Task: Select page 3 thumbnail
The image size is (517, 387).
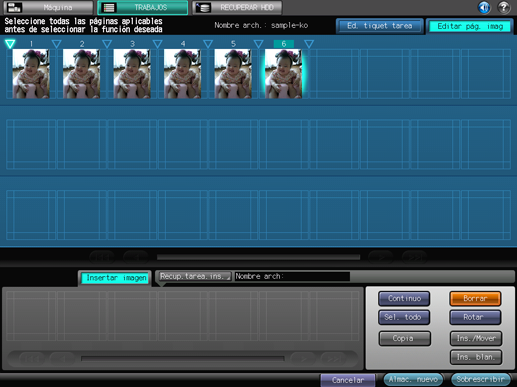Action: pos(132,74)
